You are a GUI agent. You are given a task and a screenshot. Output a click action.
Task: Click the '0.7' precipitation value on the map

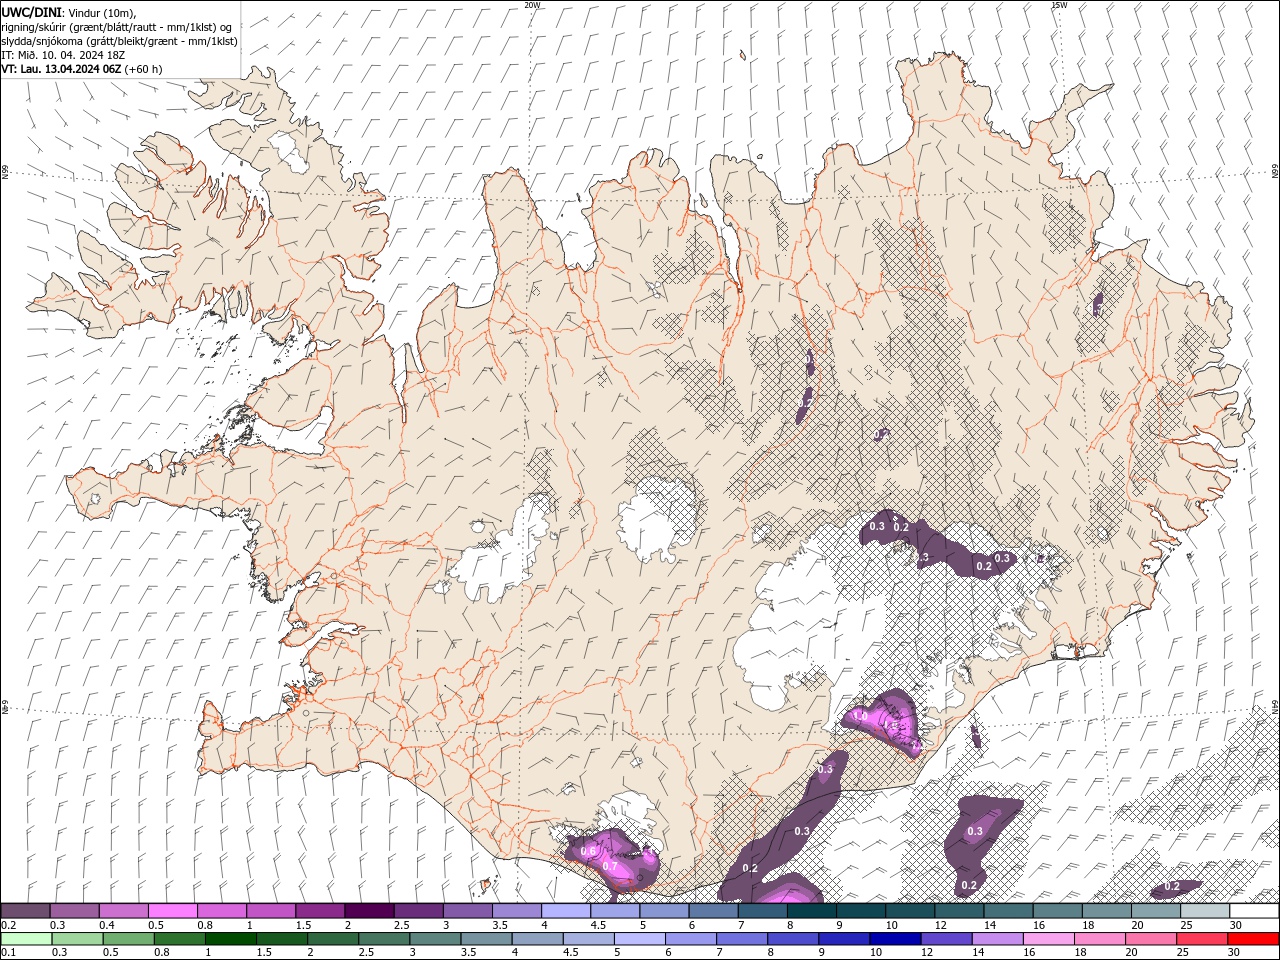[611, 866]
